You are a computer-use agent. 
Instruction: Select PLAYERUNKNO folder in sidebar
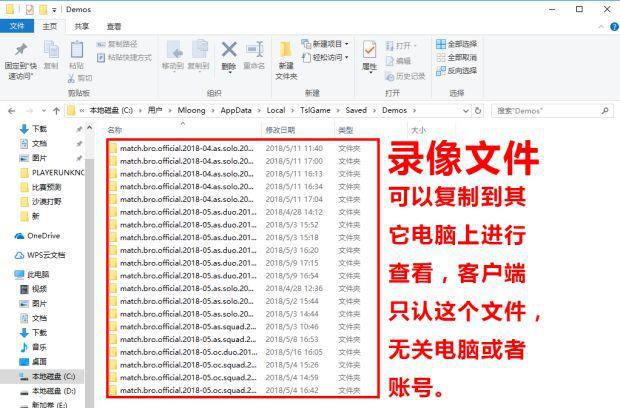click(51, 172)
